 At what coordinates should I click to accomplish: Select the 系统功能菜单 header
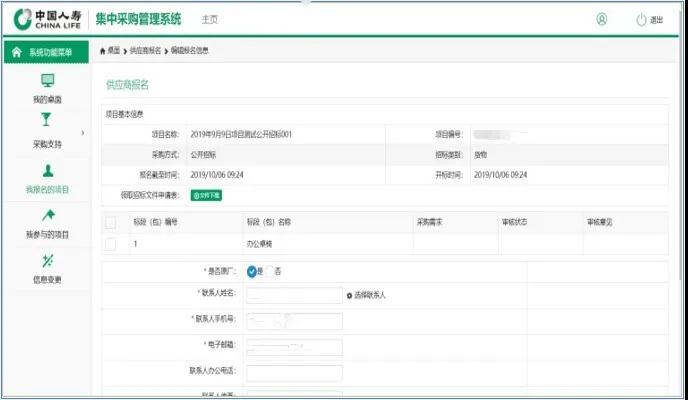[x=46, y=52]
